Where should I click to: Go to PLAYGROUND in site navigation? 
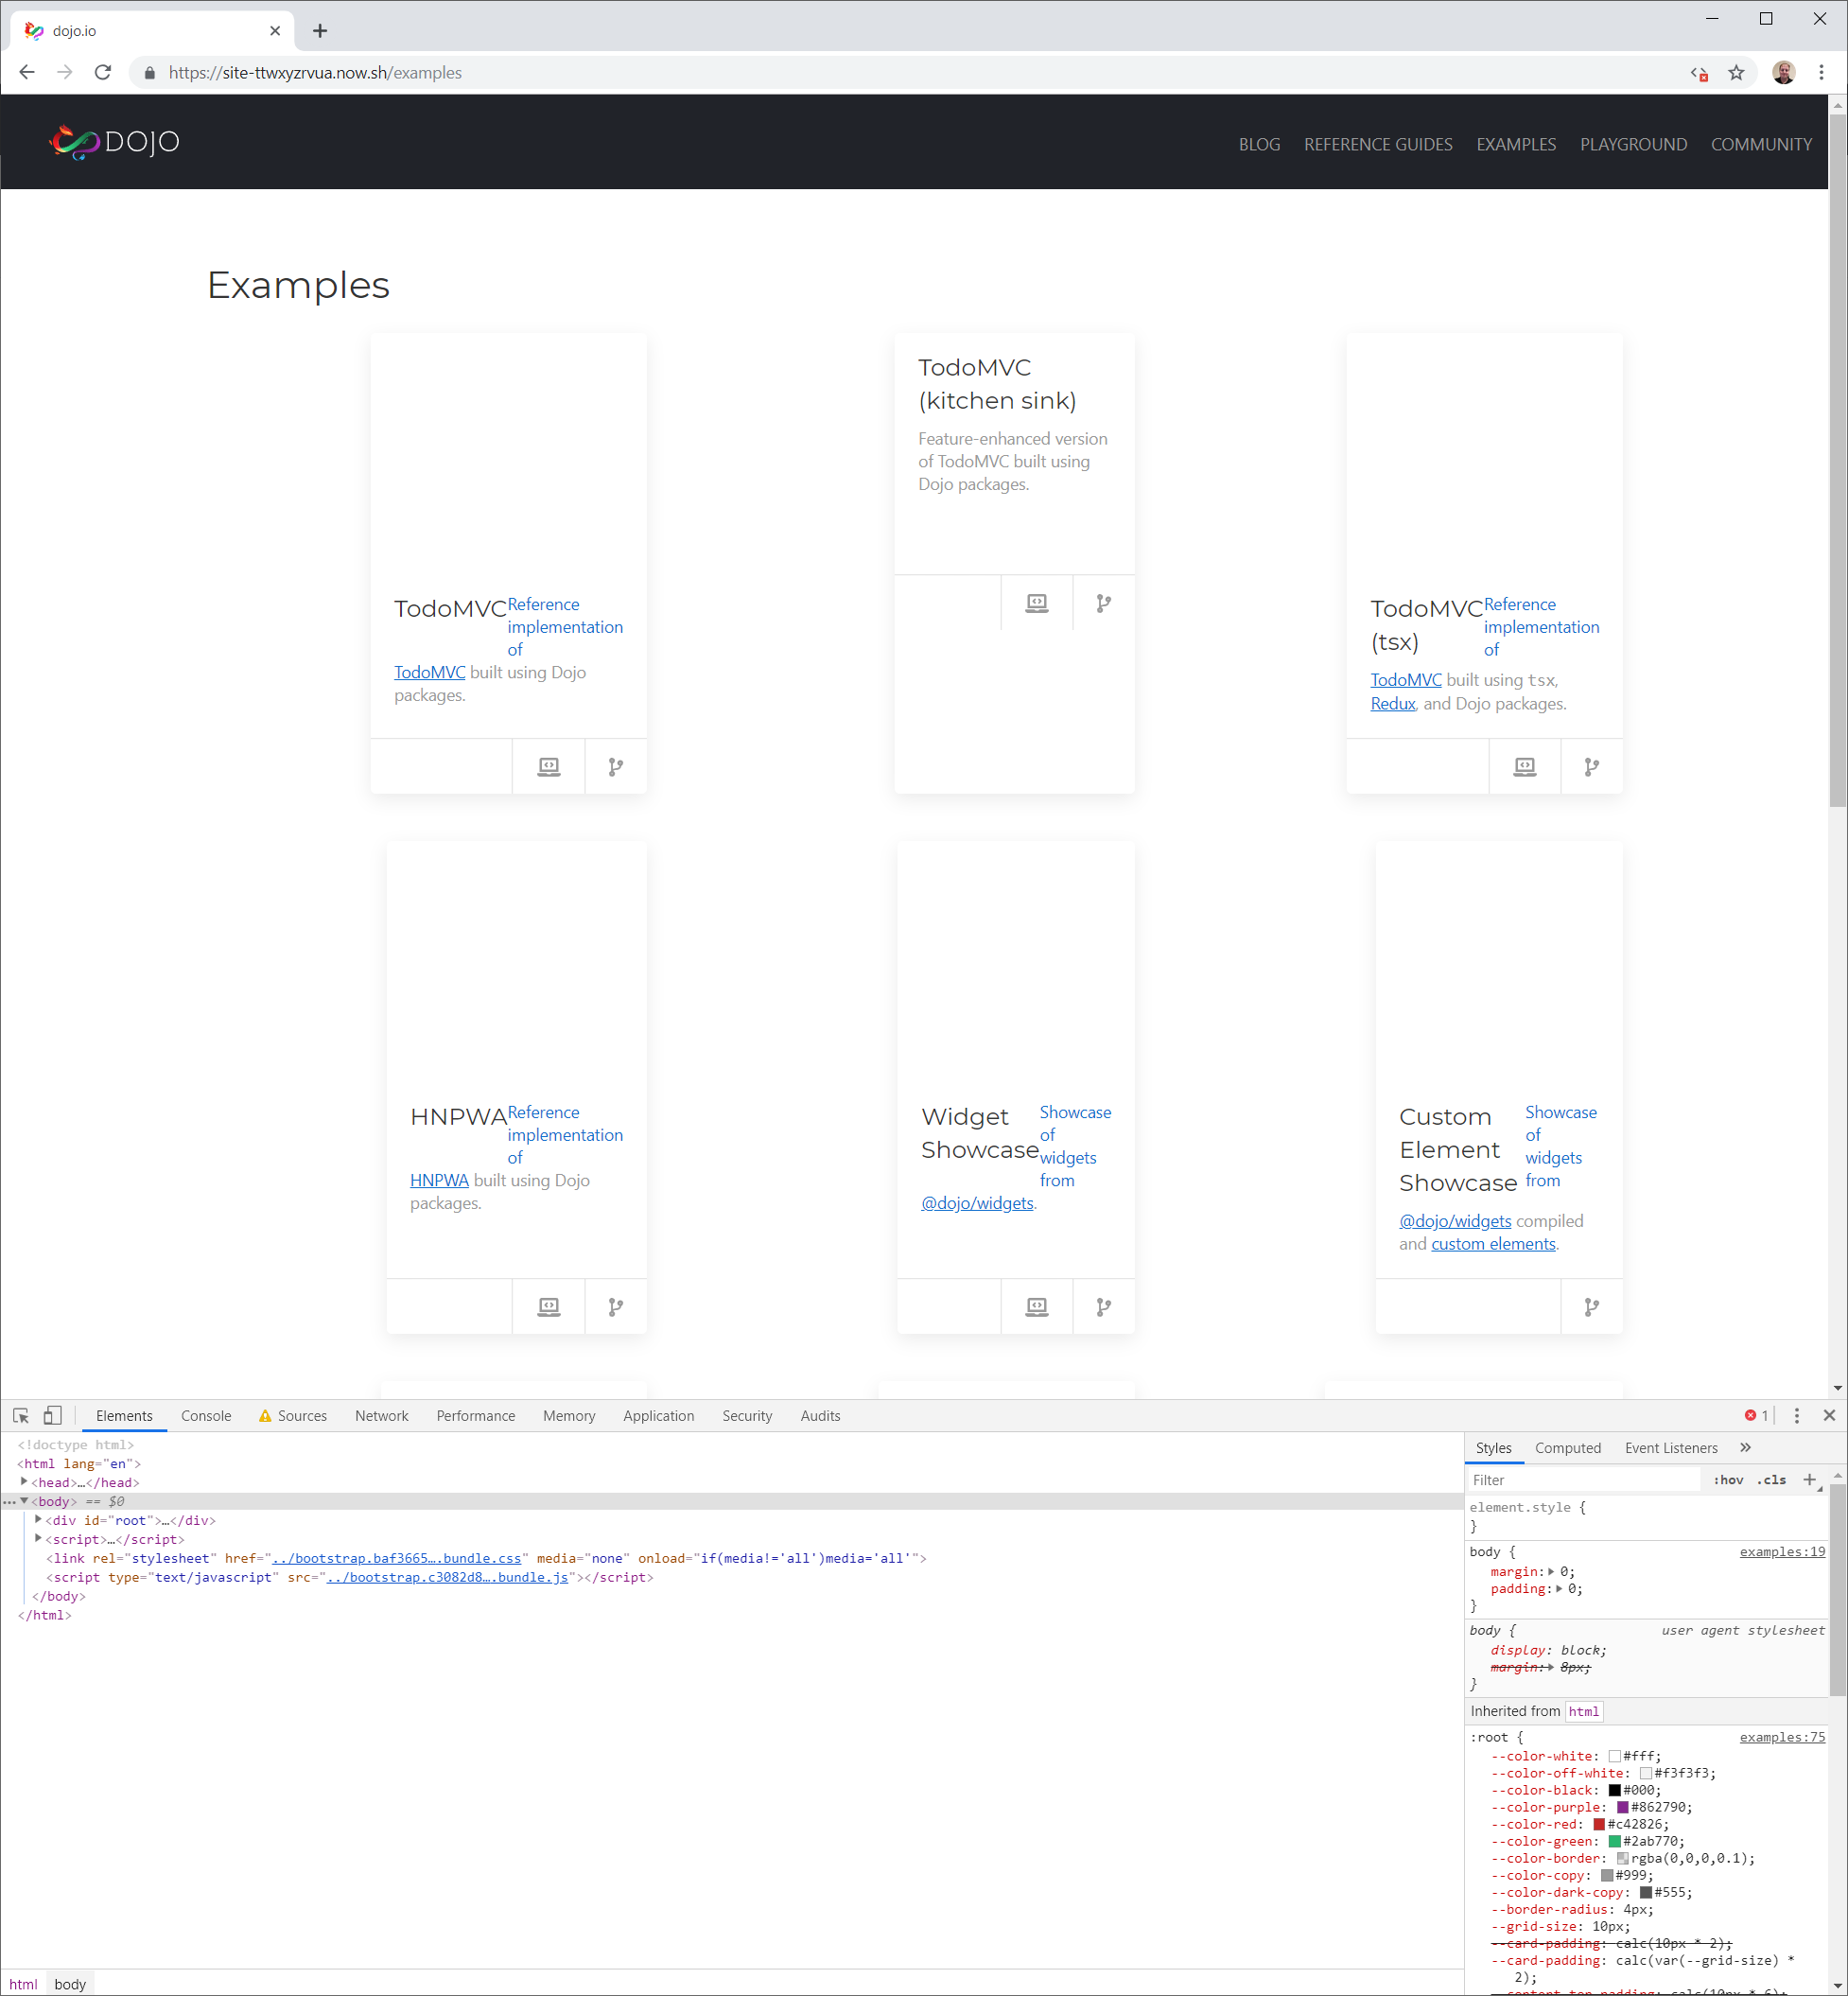coord(1633,145)
